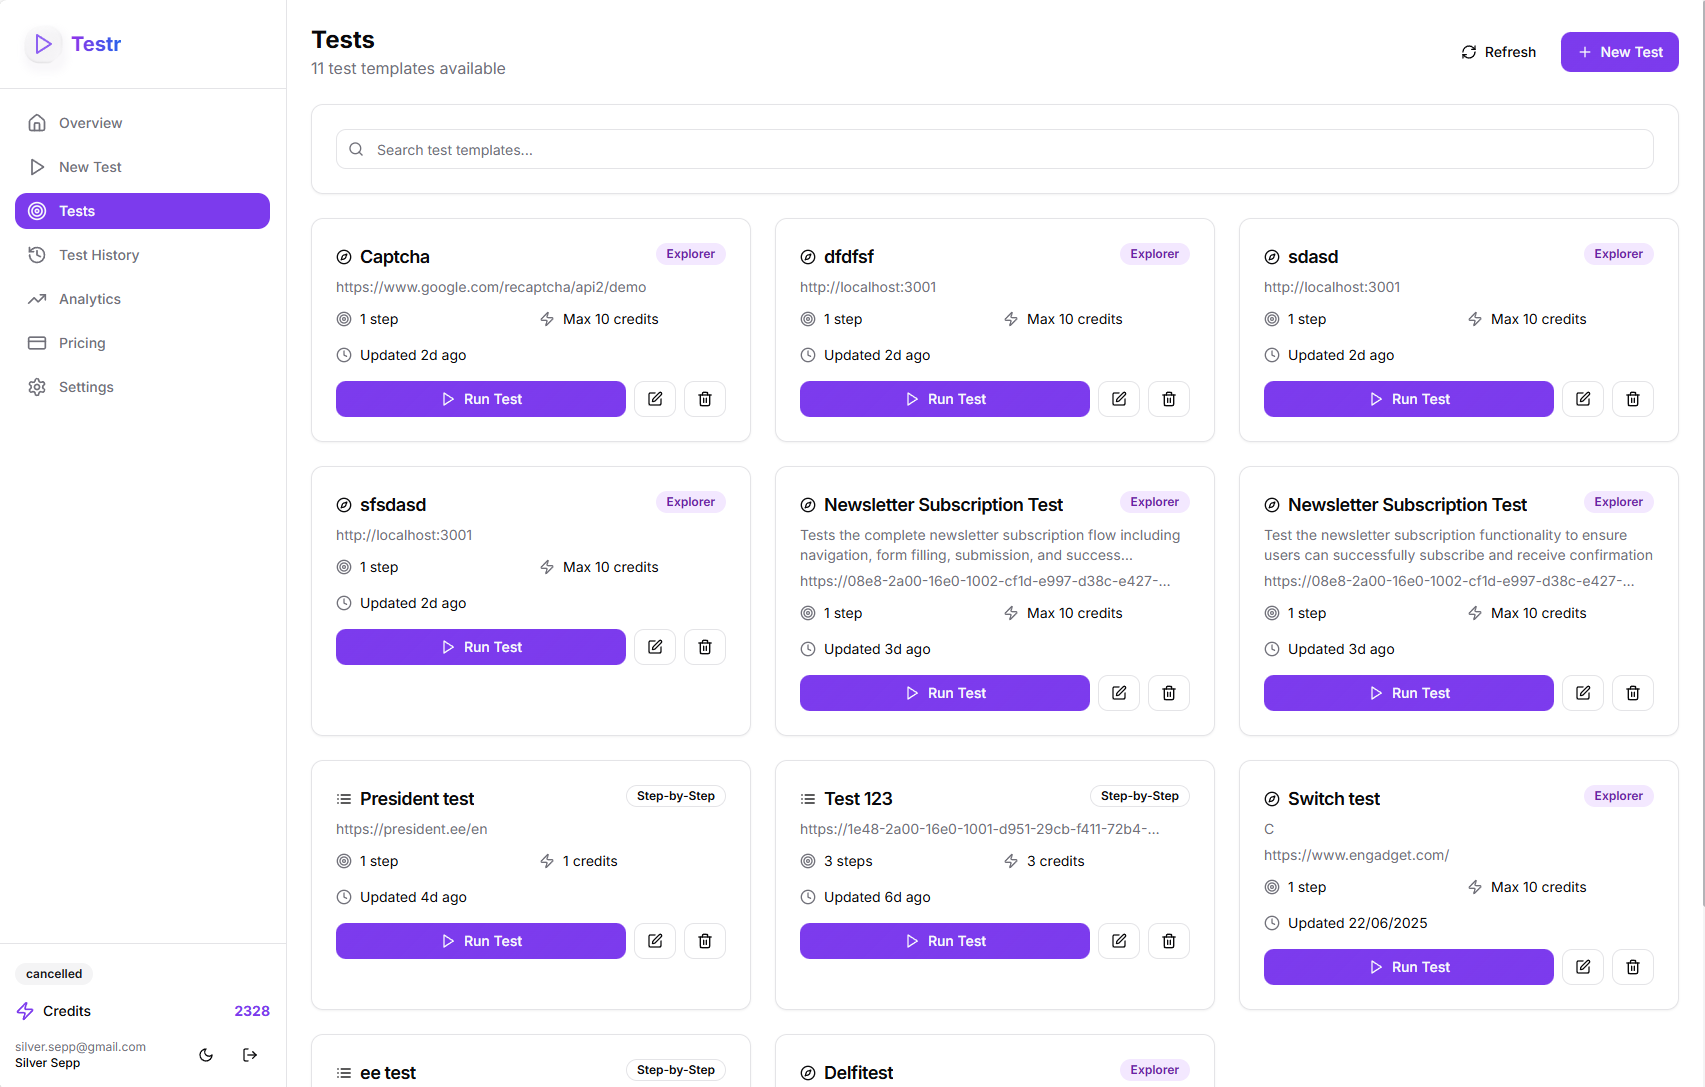1705x1087 pixels.
Task: Click the "ee test" card title
Action: (x=388, y=1073)
